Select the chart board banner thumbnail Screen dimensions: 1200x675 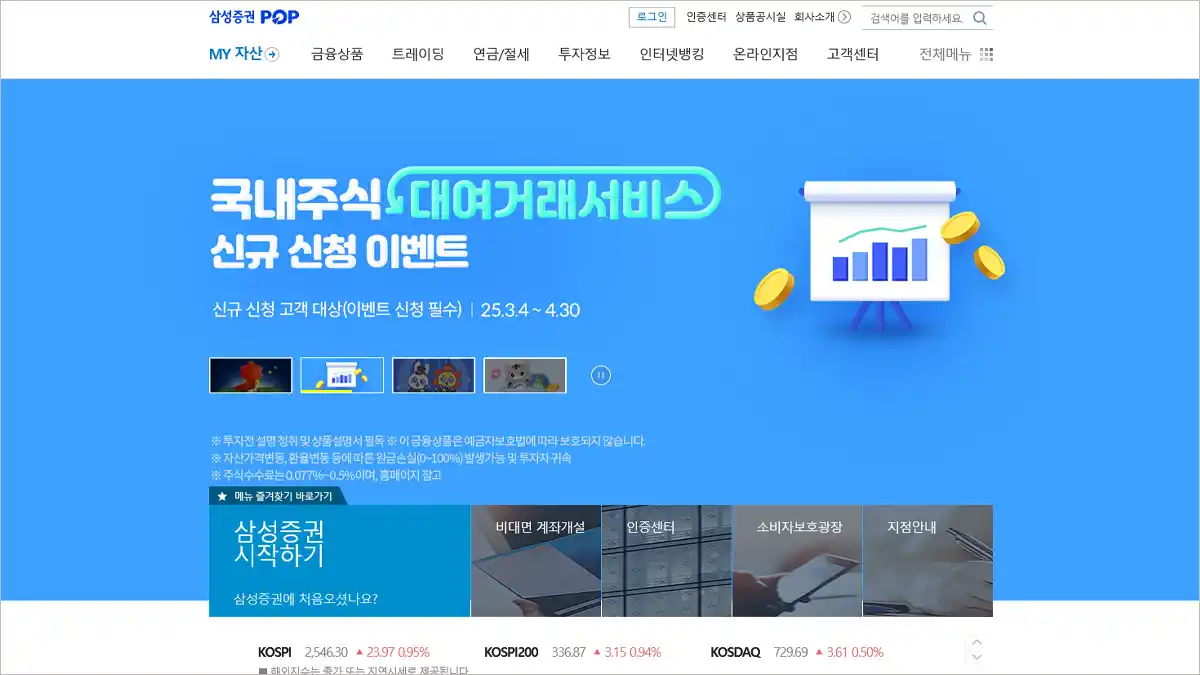[x=342, y=375]
